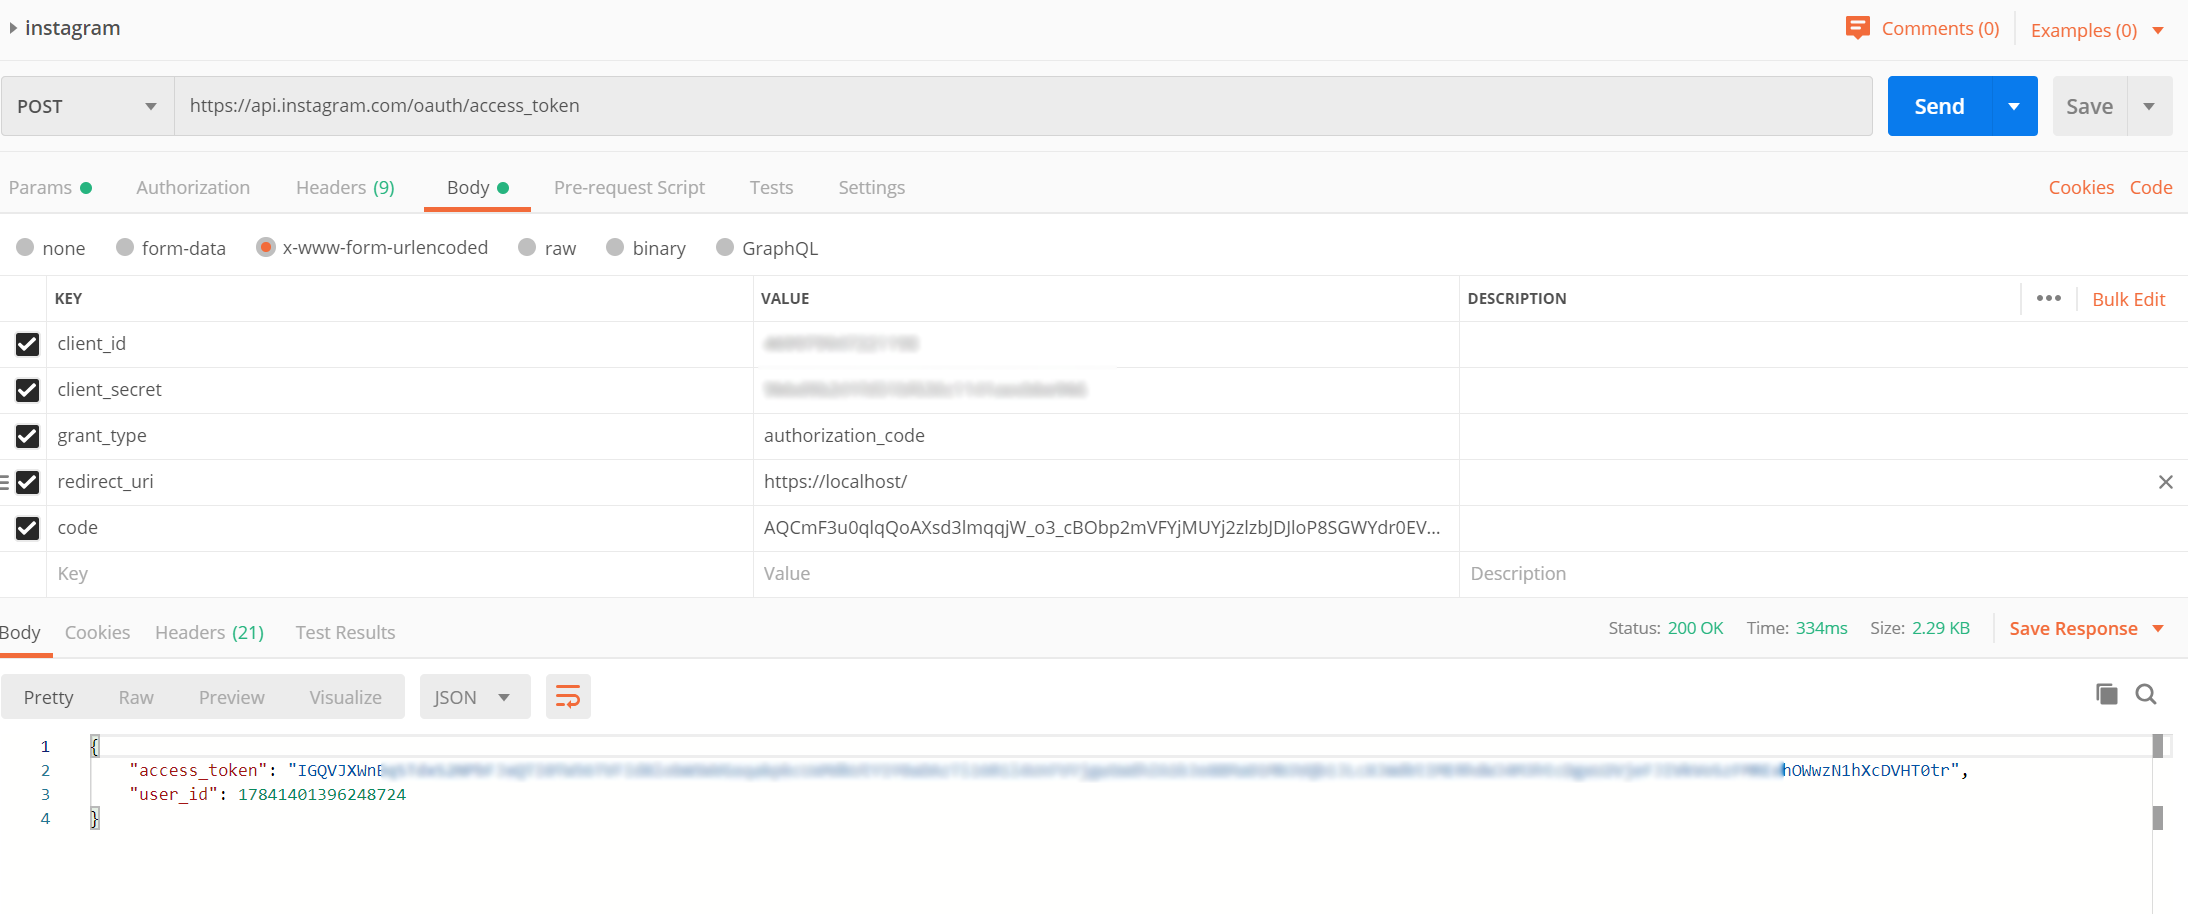Toggle the grant_type parameter checkbox
This screenshot has width=2192, height=914.
pos(27,436)
